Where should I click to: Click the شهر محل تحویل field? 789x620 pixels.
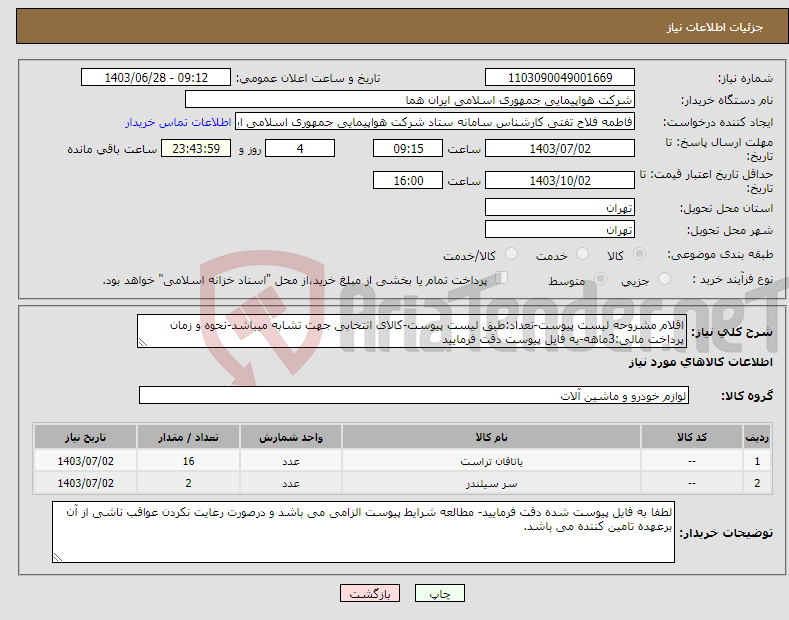pos(560,229)
